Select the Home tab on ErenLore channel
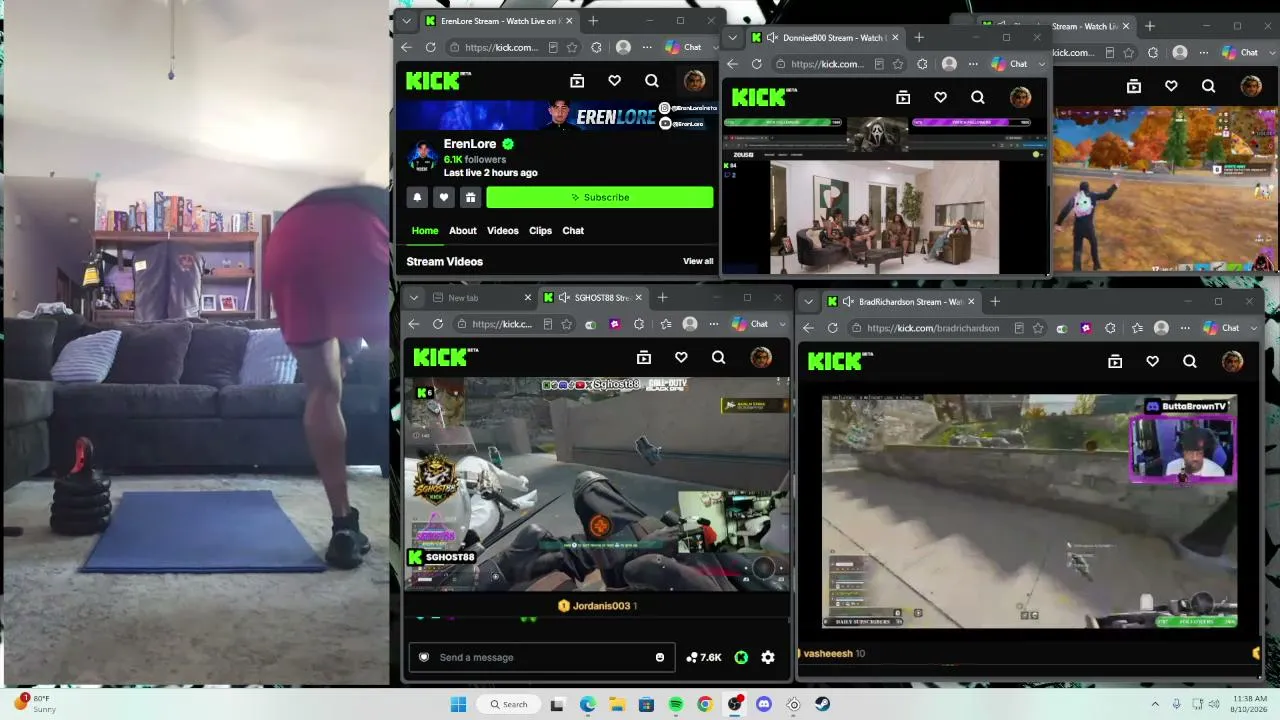This screenshot has width=1280, height=720. pyautogui.click(x=425, y=231)
